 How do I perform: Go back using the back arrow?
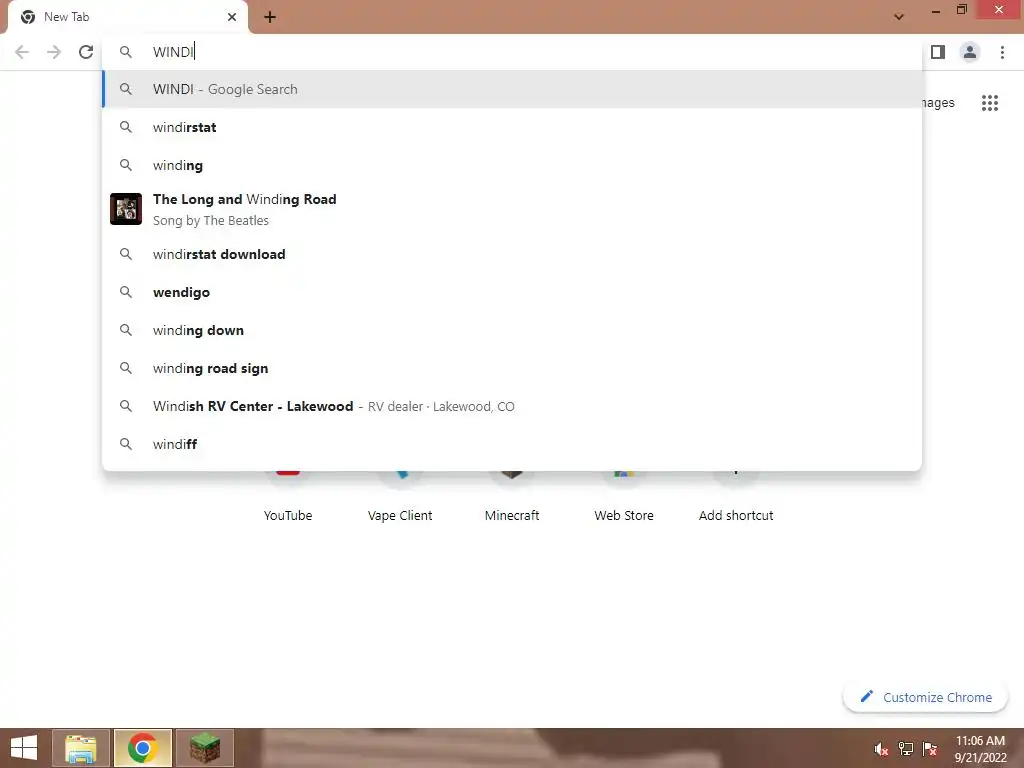[x=22, y=52]
